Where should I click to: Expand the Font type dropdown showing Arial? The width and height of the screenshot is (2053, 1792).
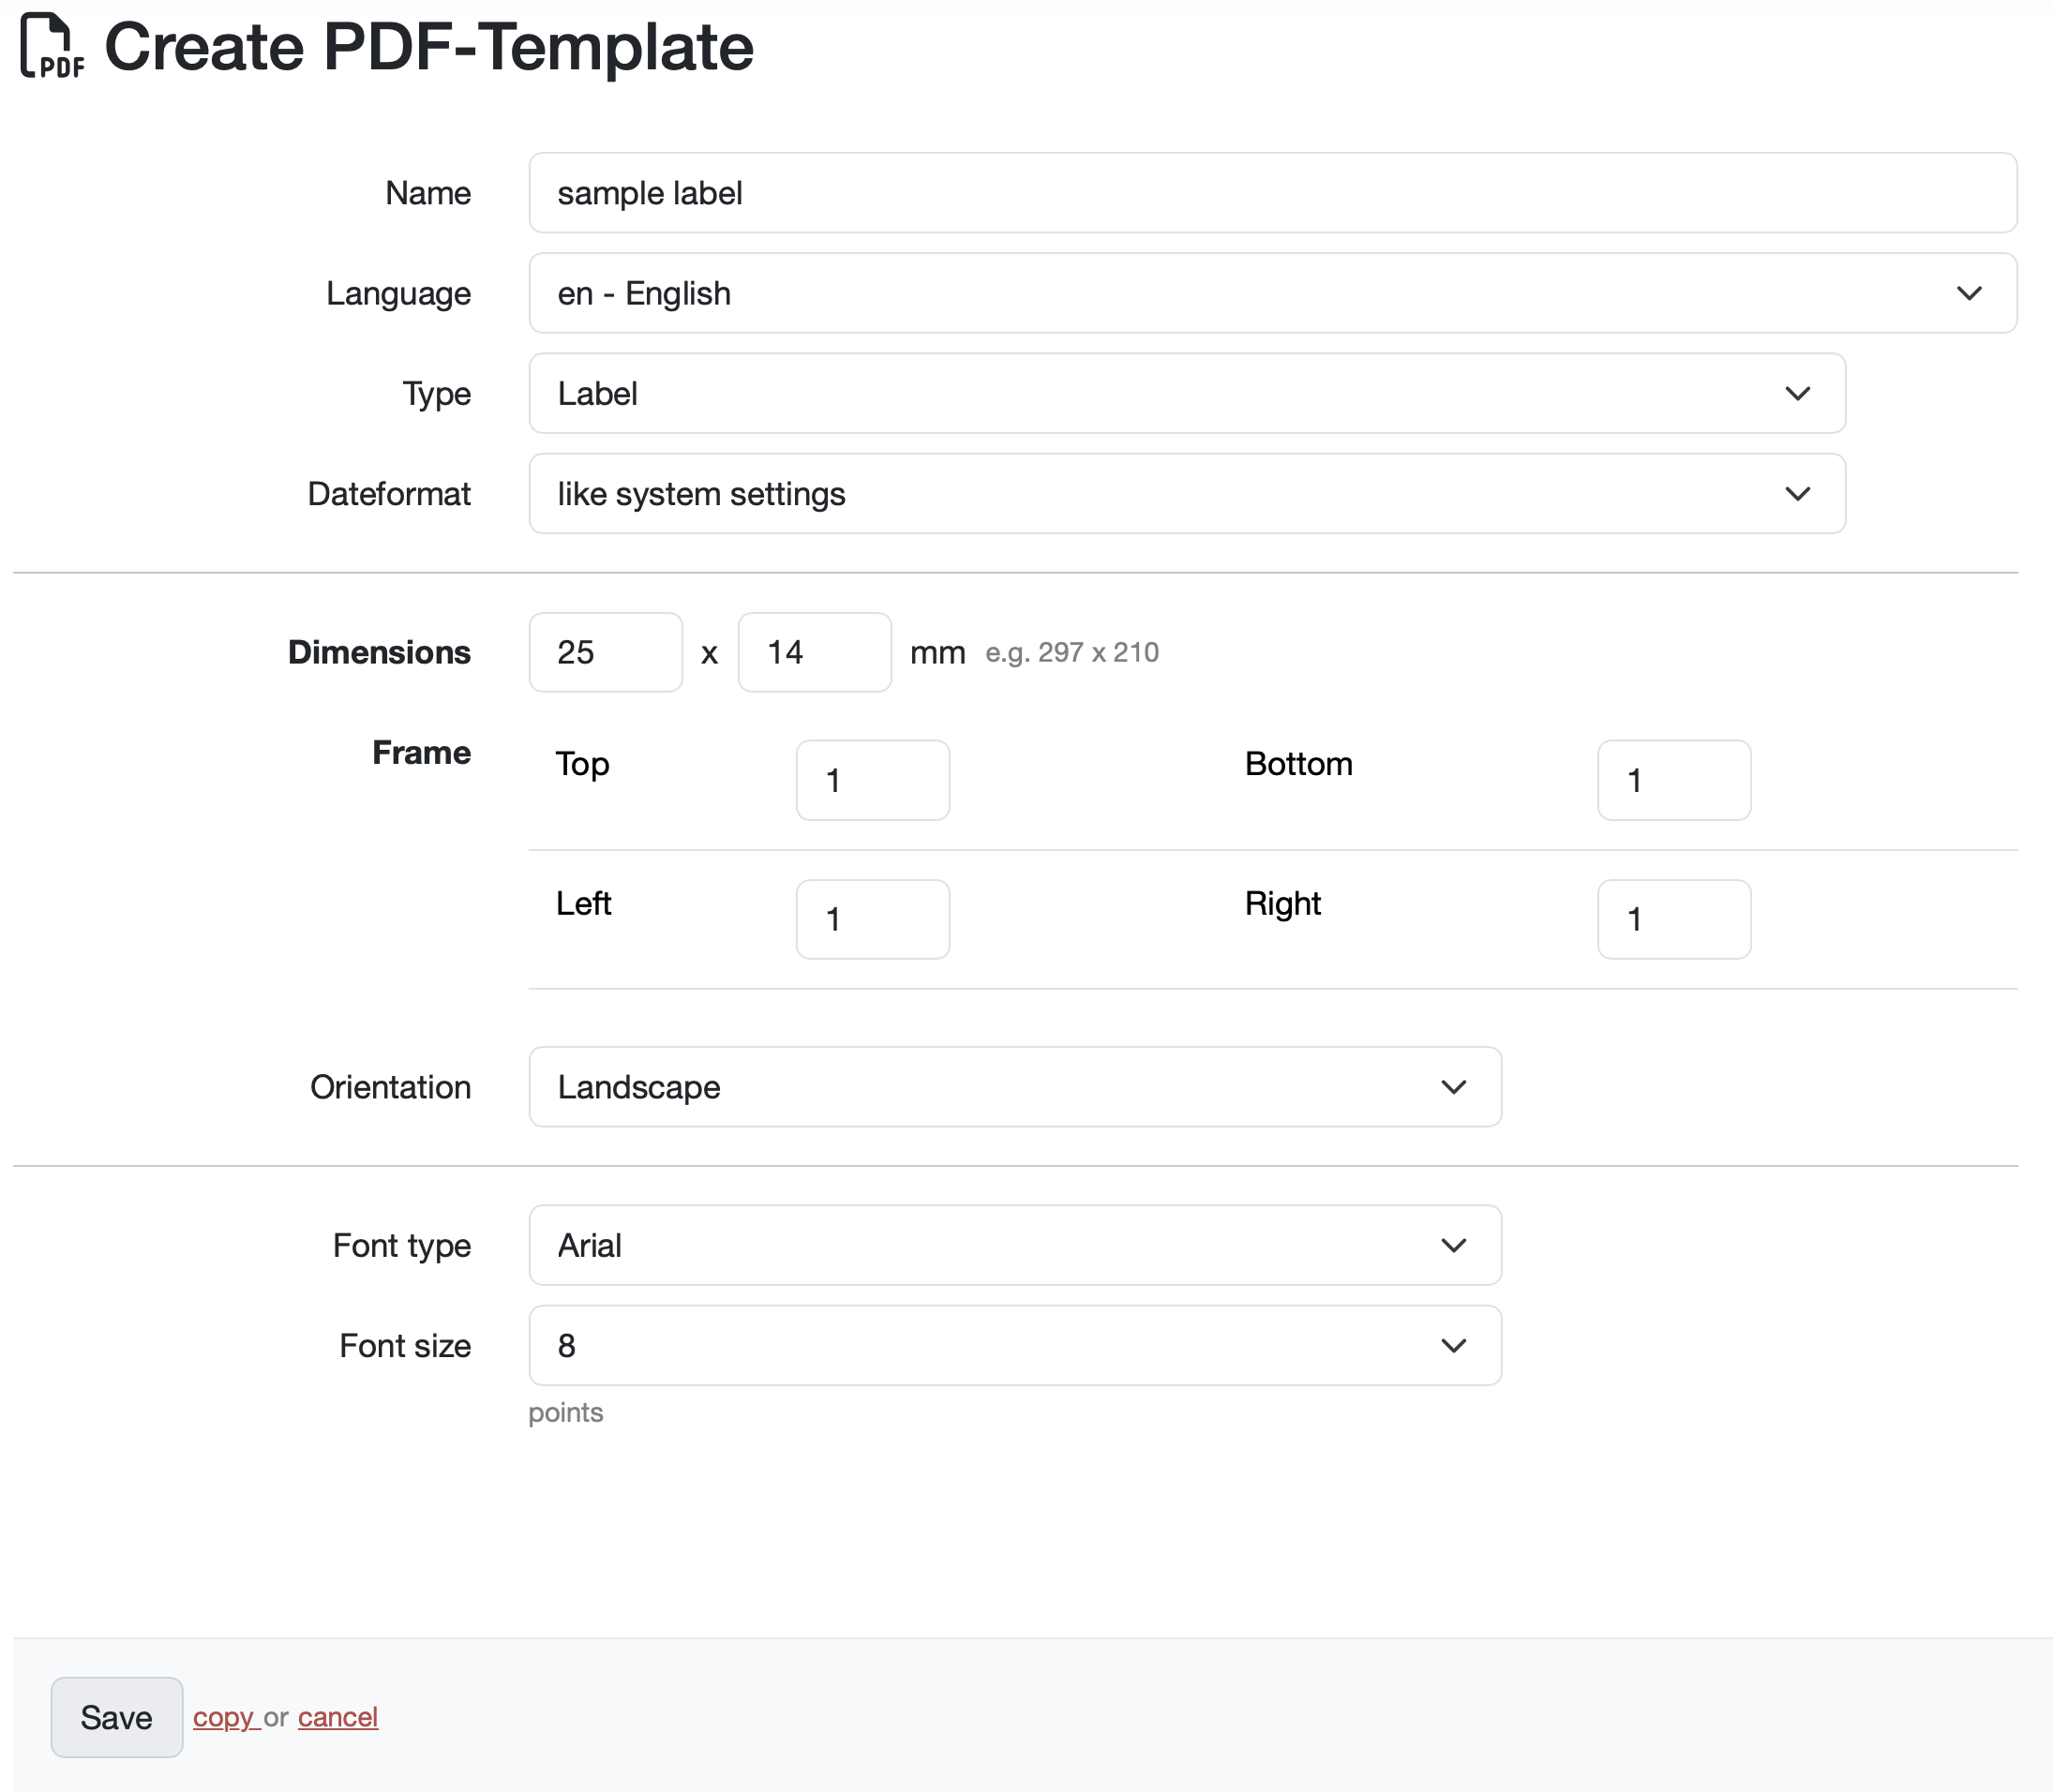(x=1014, y=1245)
